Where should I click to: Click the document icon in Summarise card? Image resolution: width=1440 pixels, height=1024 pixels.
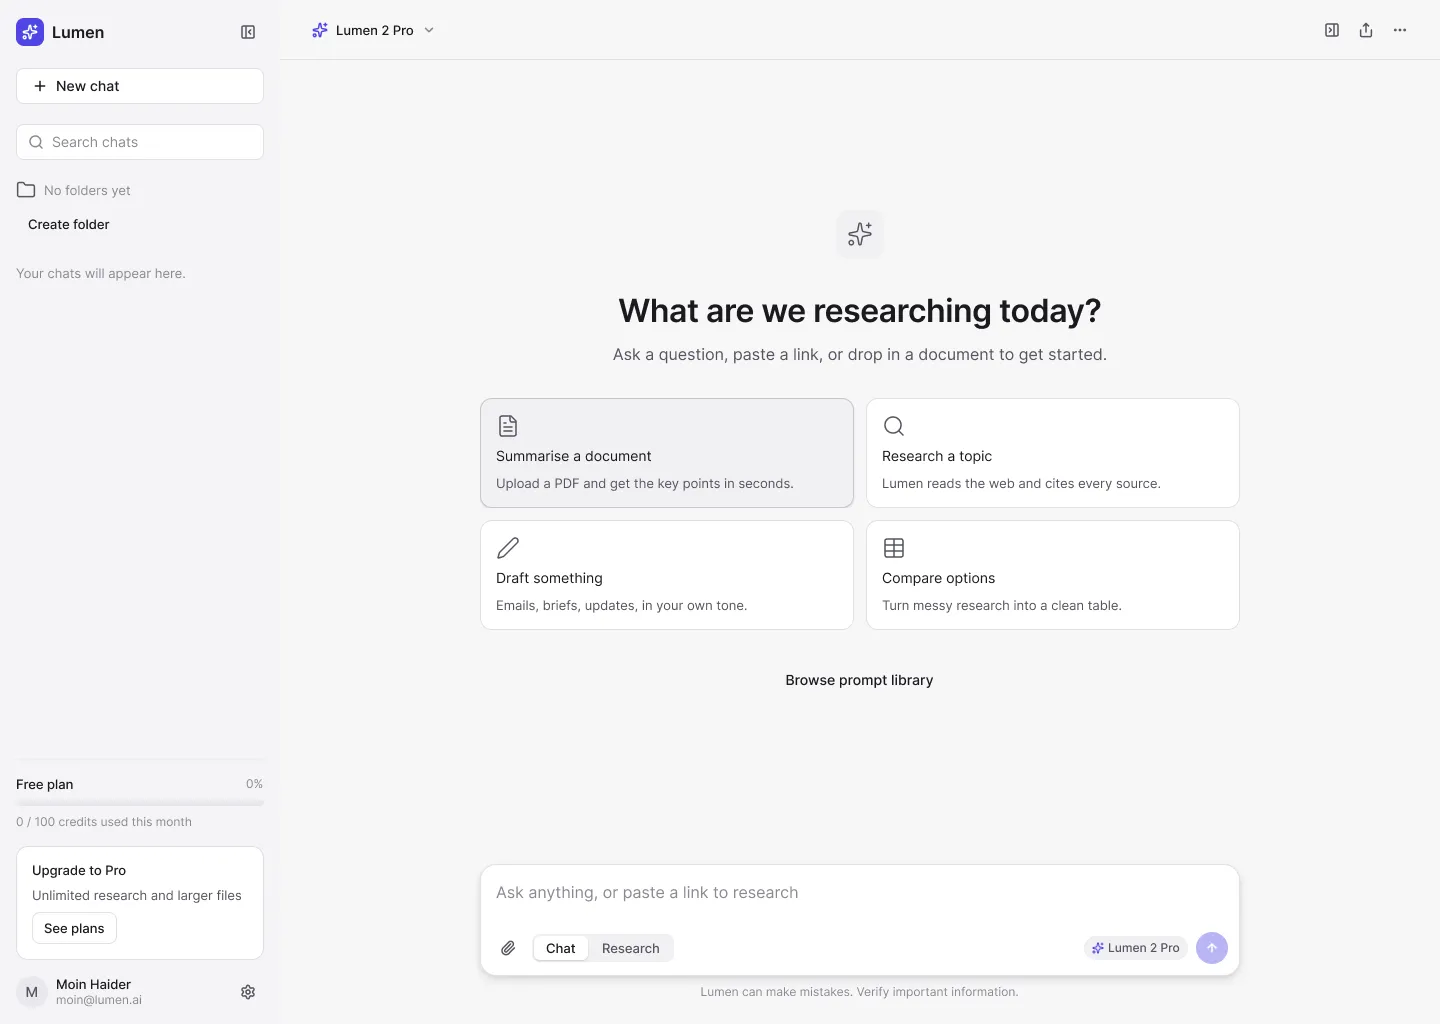508,426
